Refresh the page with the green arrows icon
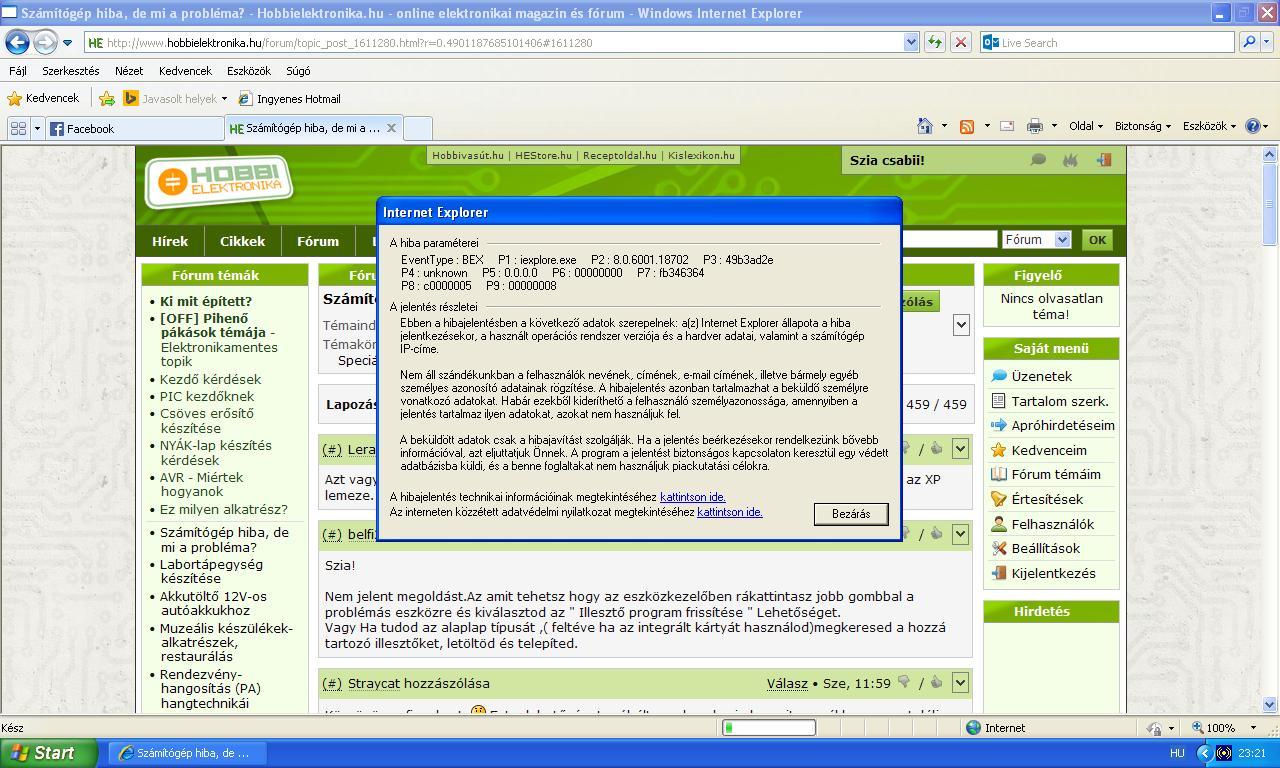The image size is (1280, 768). (935, 42)
